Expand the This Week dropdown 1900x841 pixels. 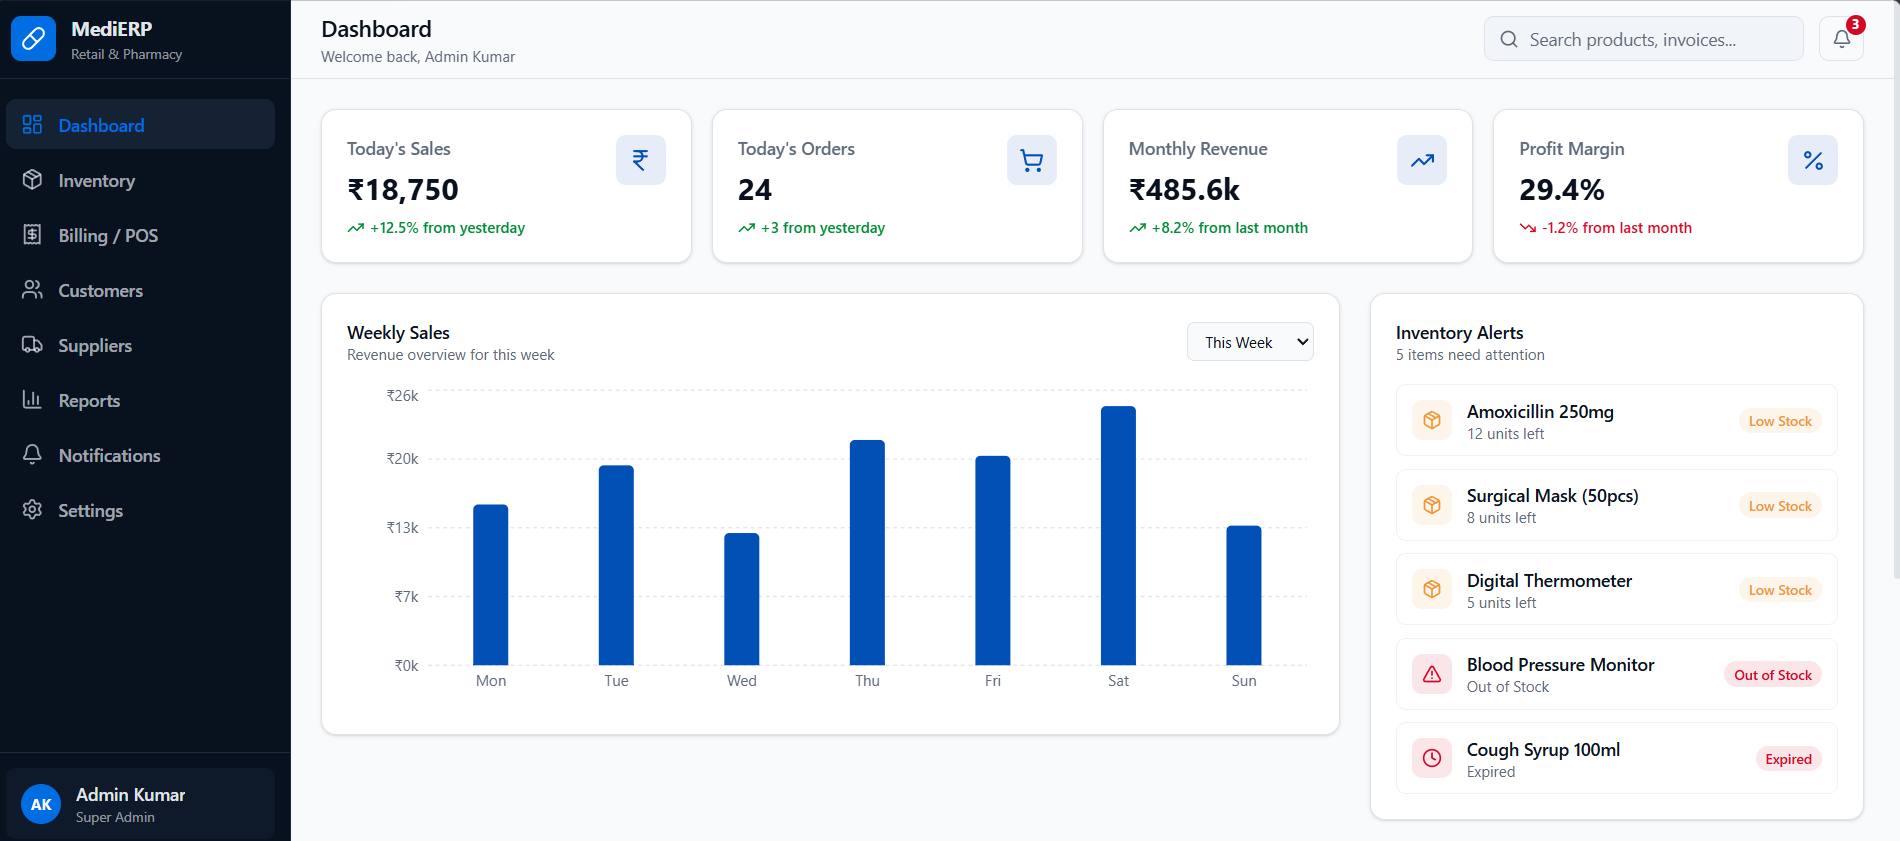pyautogui.click(x=1250, y=342)
